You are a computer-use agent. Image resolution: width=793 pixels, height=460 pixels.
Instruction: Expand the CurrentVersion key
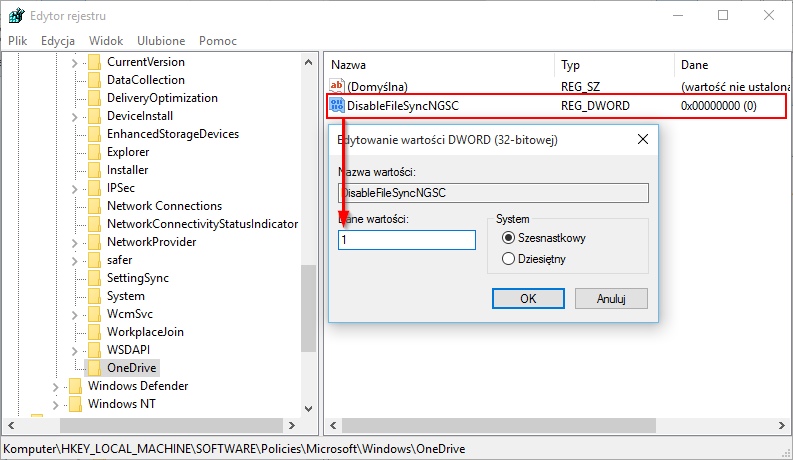(x=74, y=63)
